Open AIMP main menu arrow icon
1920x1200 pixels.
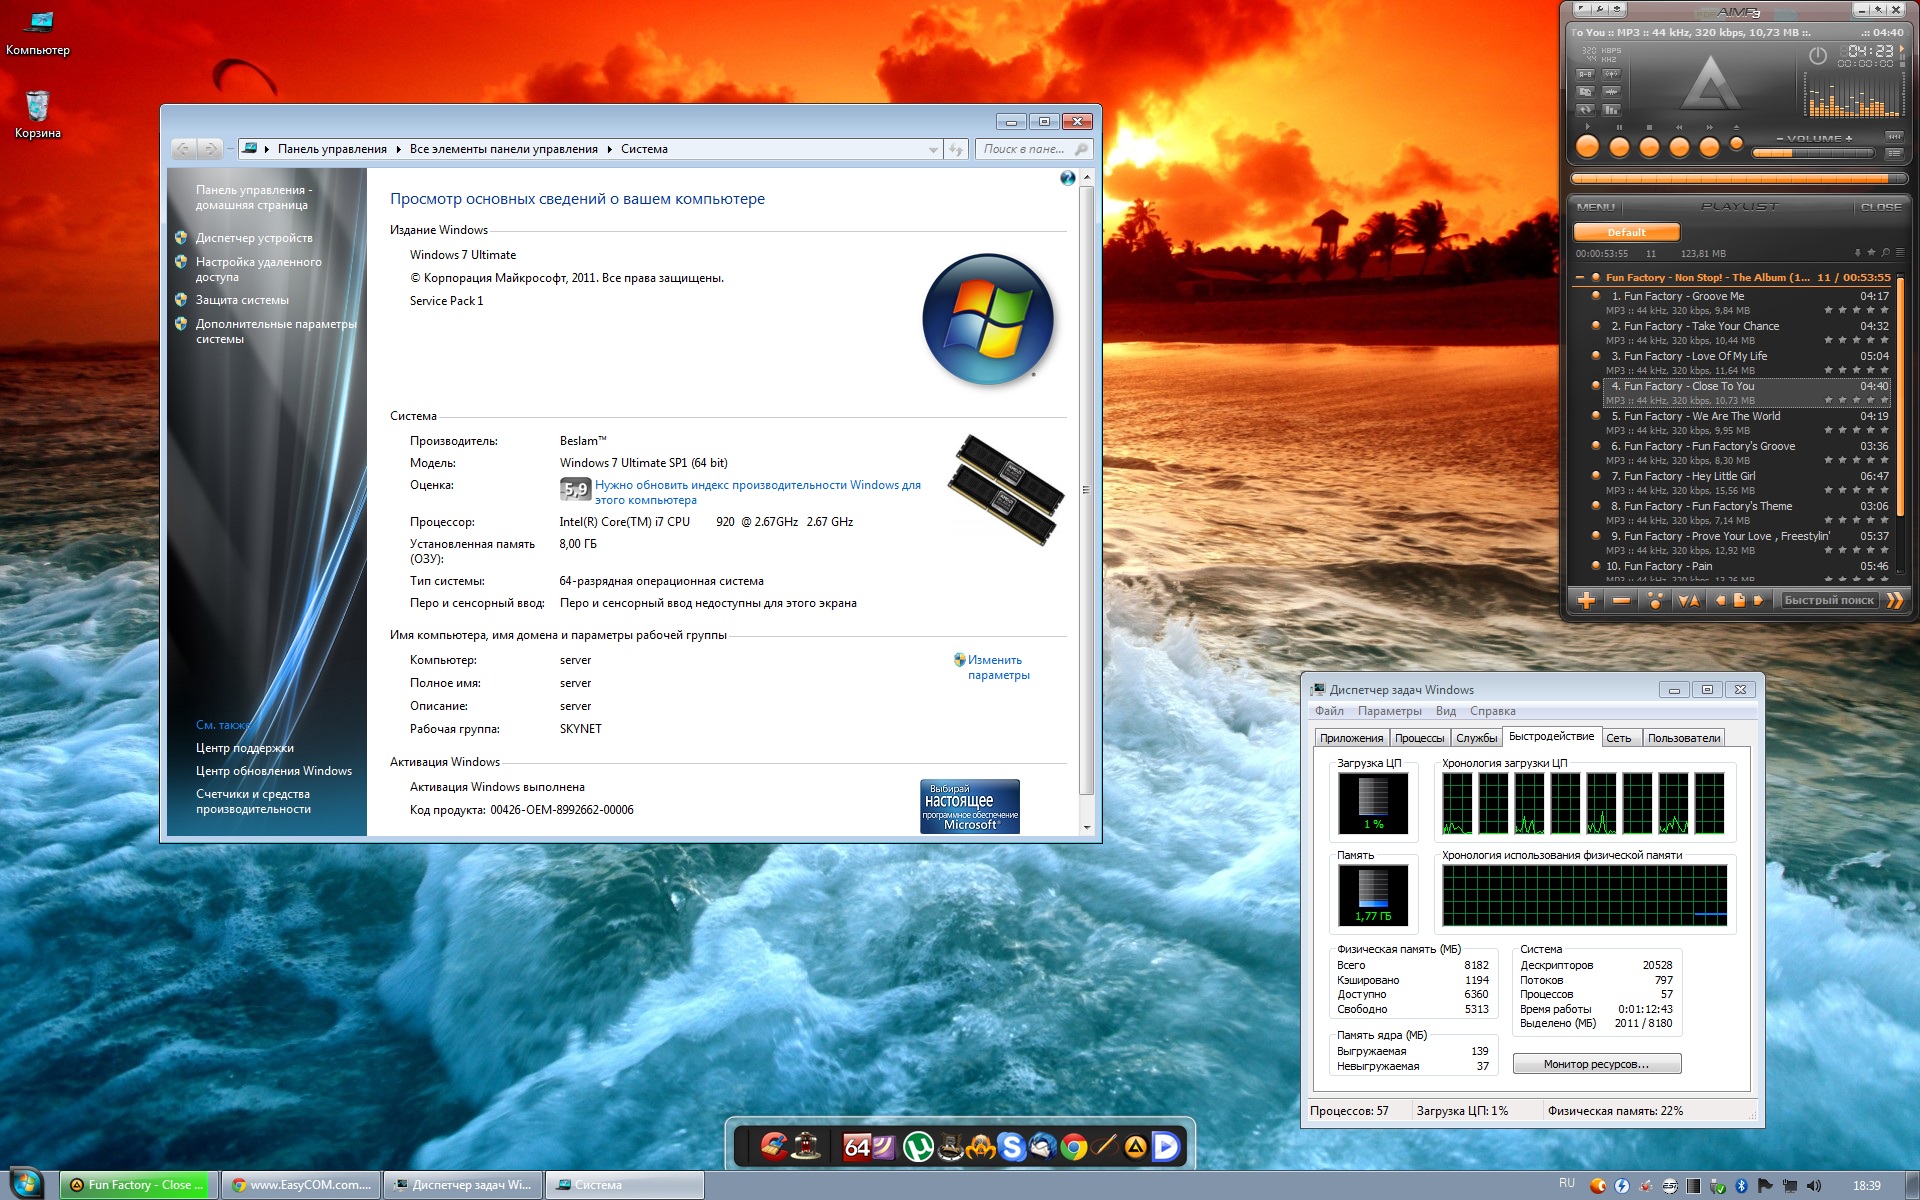(x=1581, y=9)
